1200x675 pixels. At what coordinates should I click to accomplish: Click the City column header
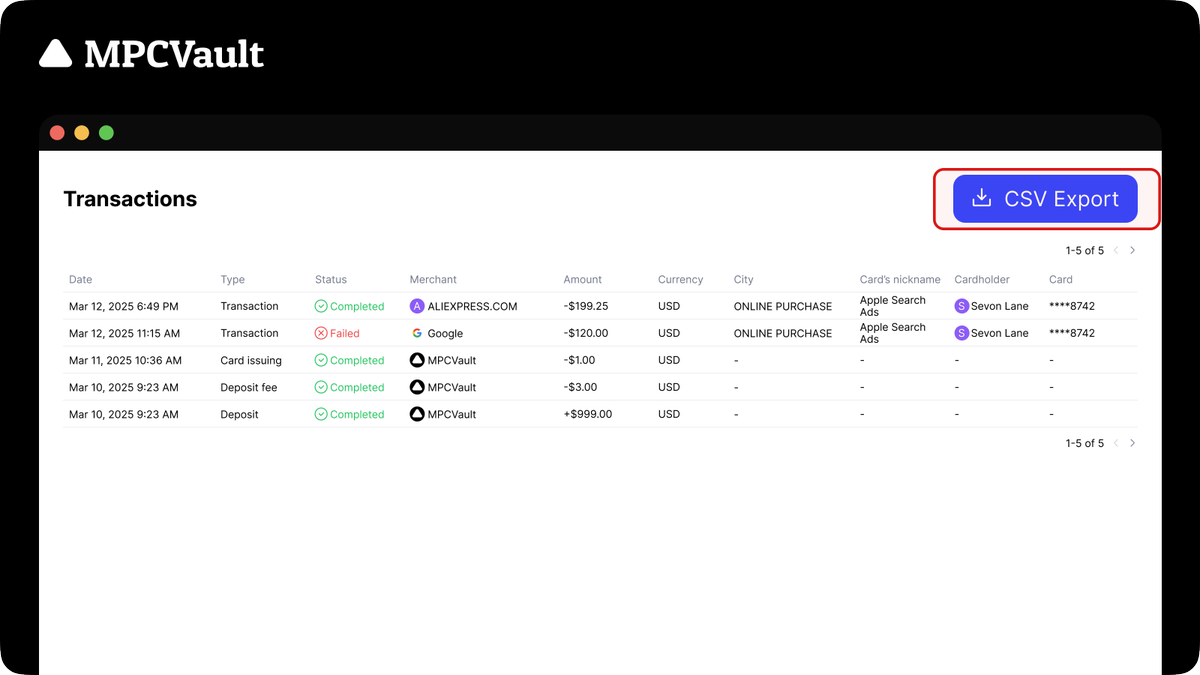tap(744, 280)
